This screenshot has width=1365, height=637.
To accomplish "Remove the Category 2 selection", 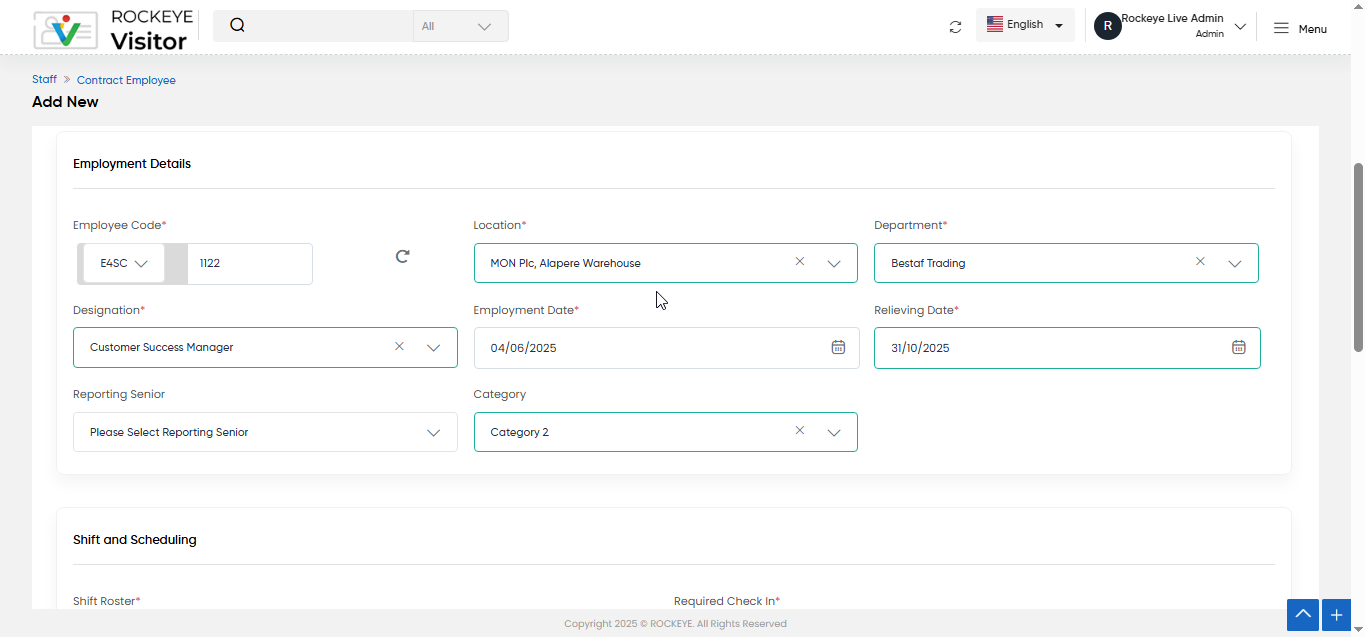I will pos(800,430).
